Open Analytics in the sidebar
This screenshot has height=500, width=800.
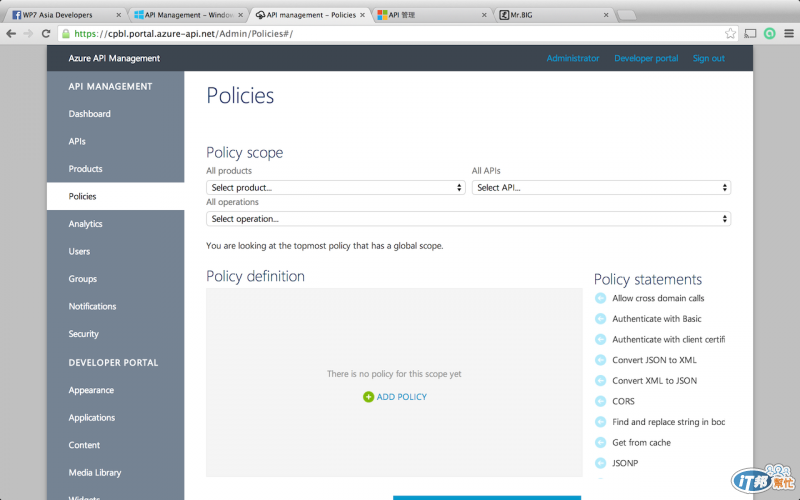click(85, 224)
